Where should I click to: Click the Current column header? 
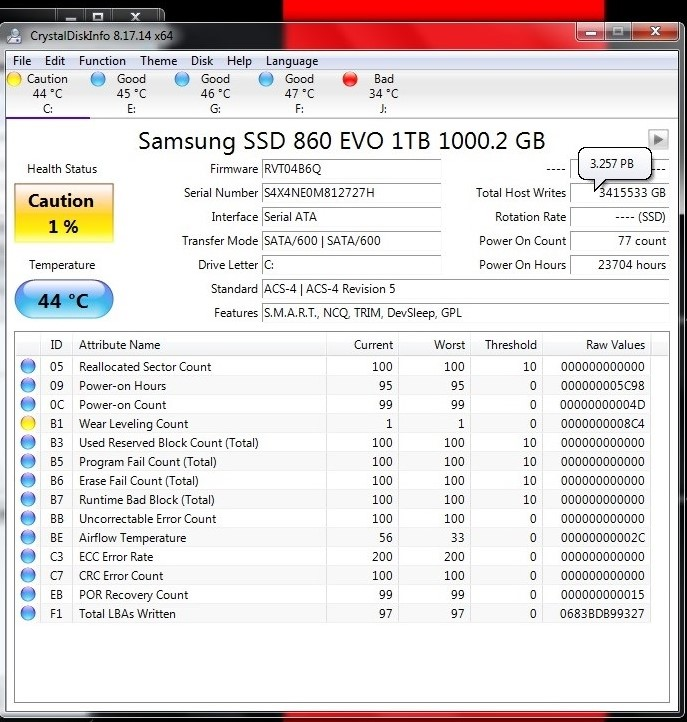[x=362, y=344]
